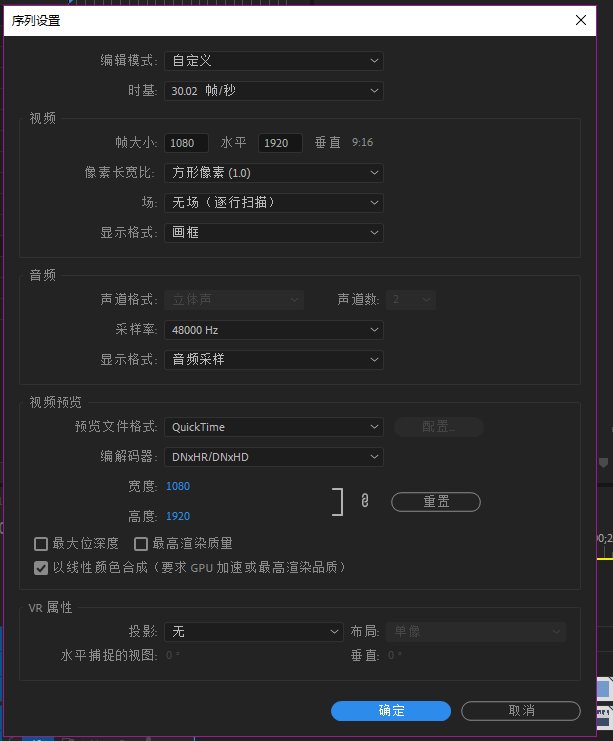This screenshot has height=741, width=613.
Task: Close the 序列设置 dialog with X
Action: [581, 20]
